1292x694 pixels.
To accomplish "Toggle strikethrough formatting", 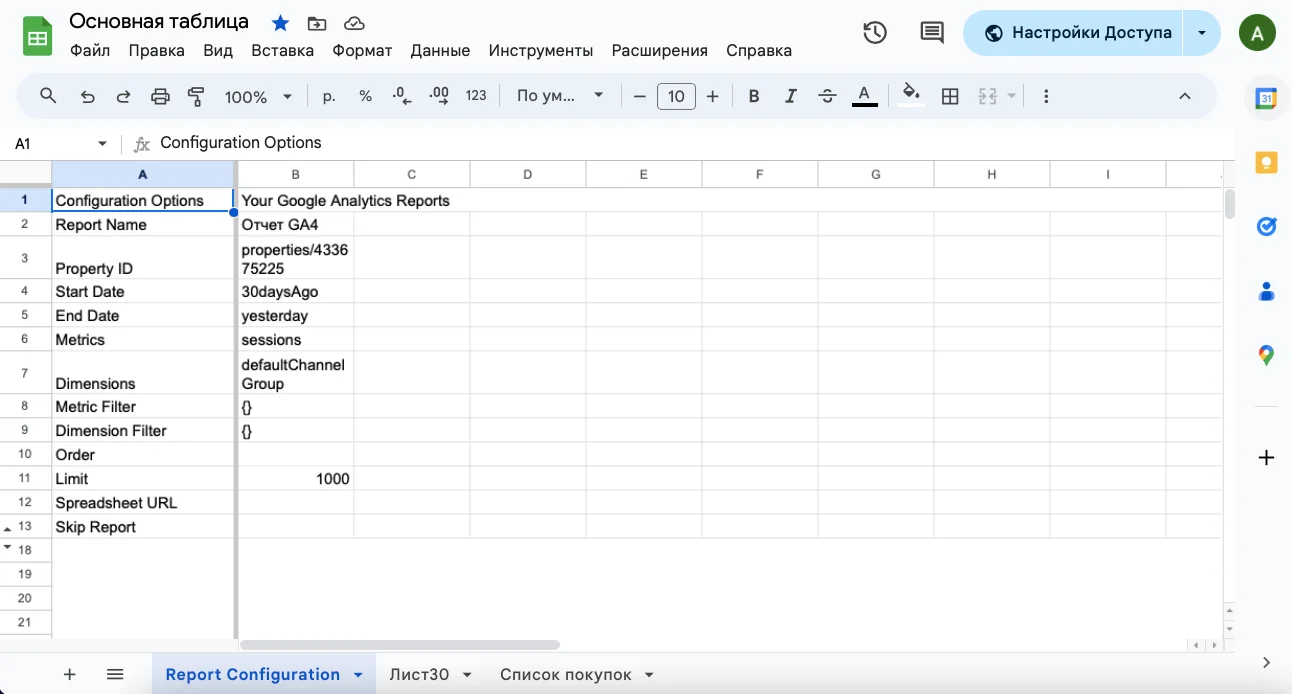I will click(827, 96).
